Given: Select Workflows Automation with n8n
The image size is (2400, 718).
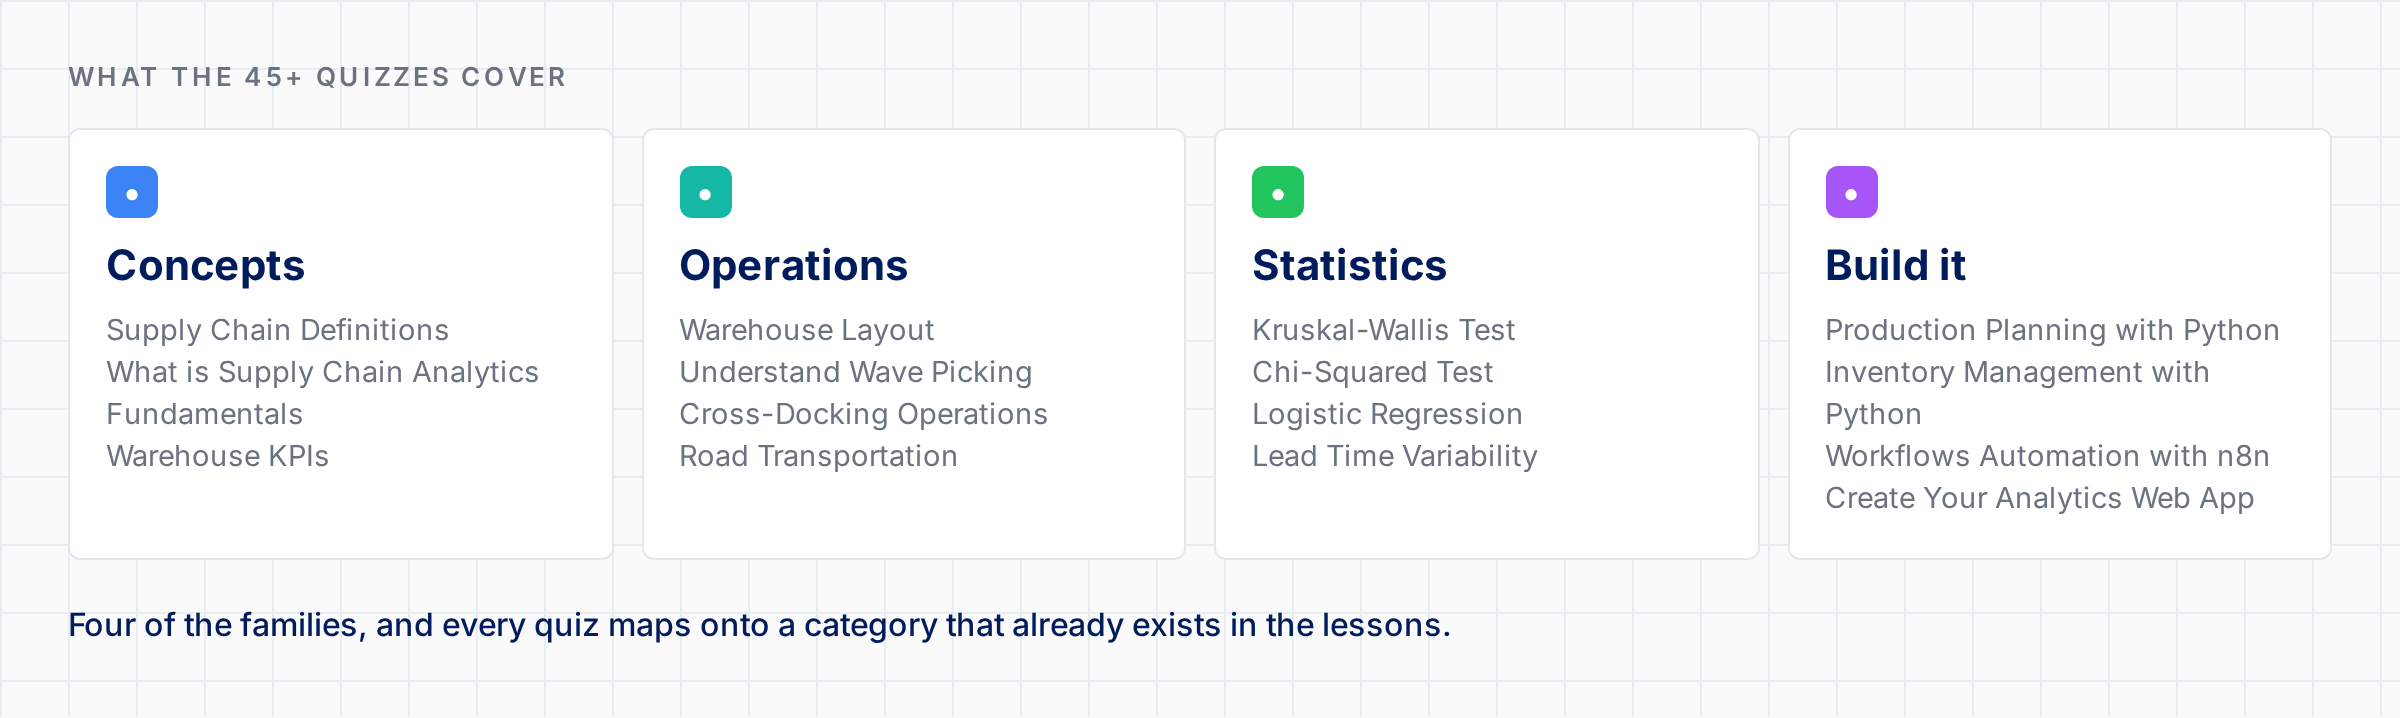Looking at the screenshot, I should click(x=2048, y=456).
